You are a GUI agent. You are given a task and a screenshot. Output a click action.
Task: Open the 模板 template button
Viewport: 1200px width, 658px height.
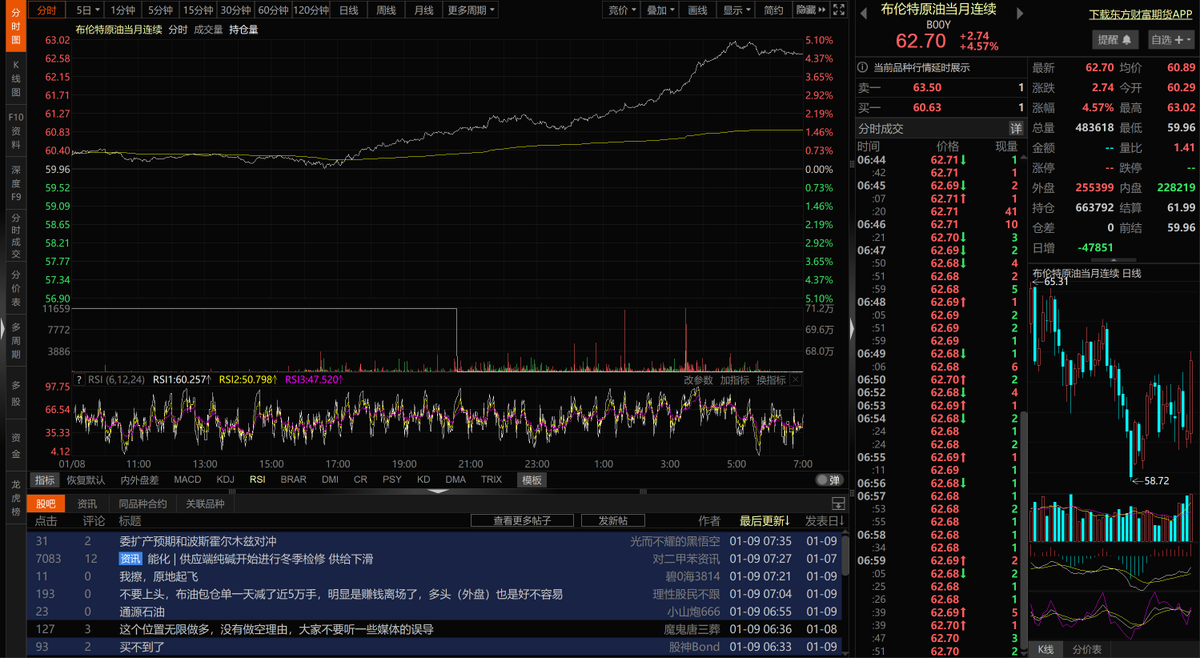point(532,480)
